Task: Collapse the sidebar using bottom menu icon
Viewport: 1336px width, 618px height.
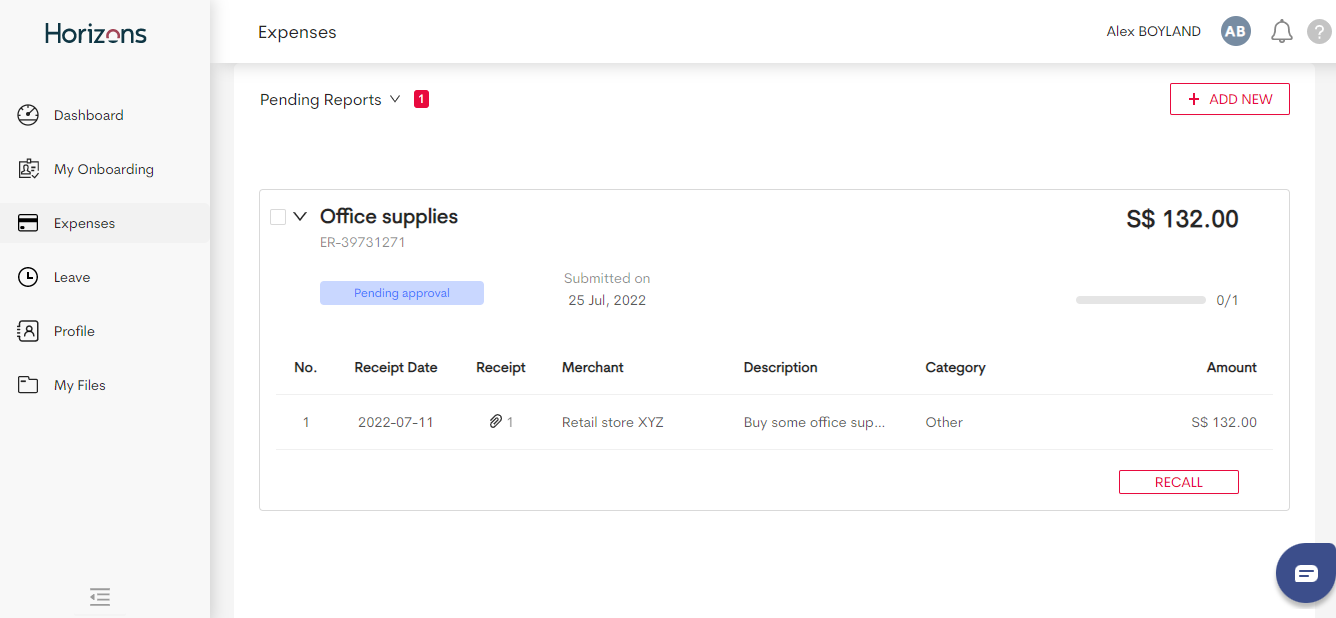Action: click(x=99, y=597)
